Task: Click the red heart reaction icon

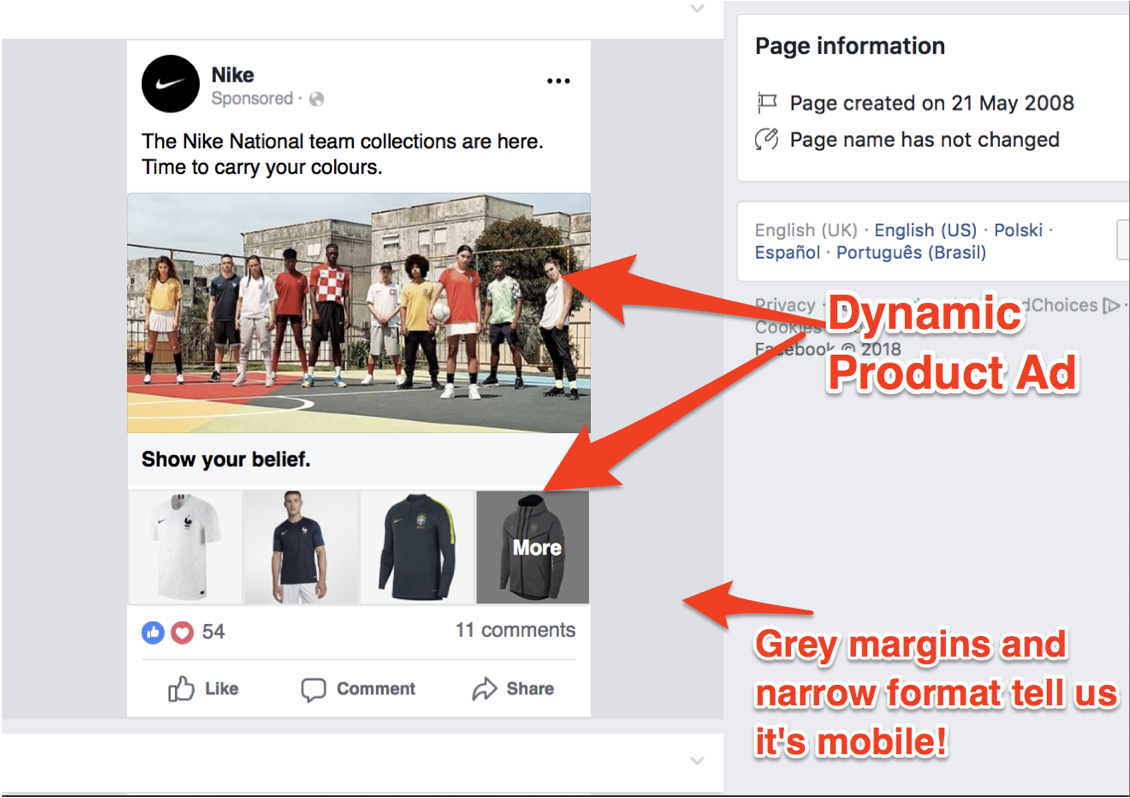Action: [182, 633]
